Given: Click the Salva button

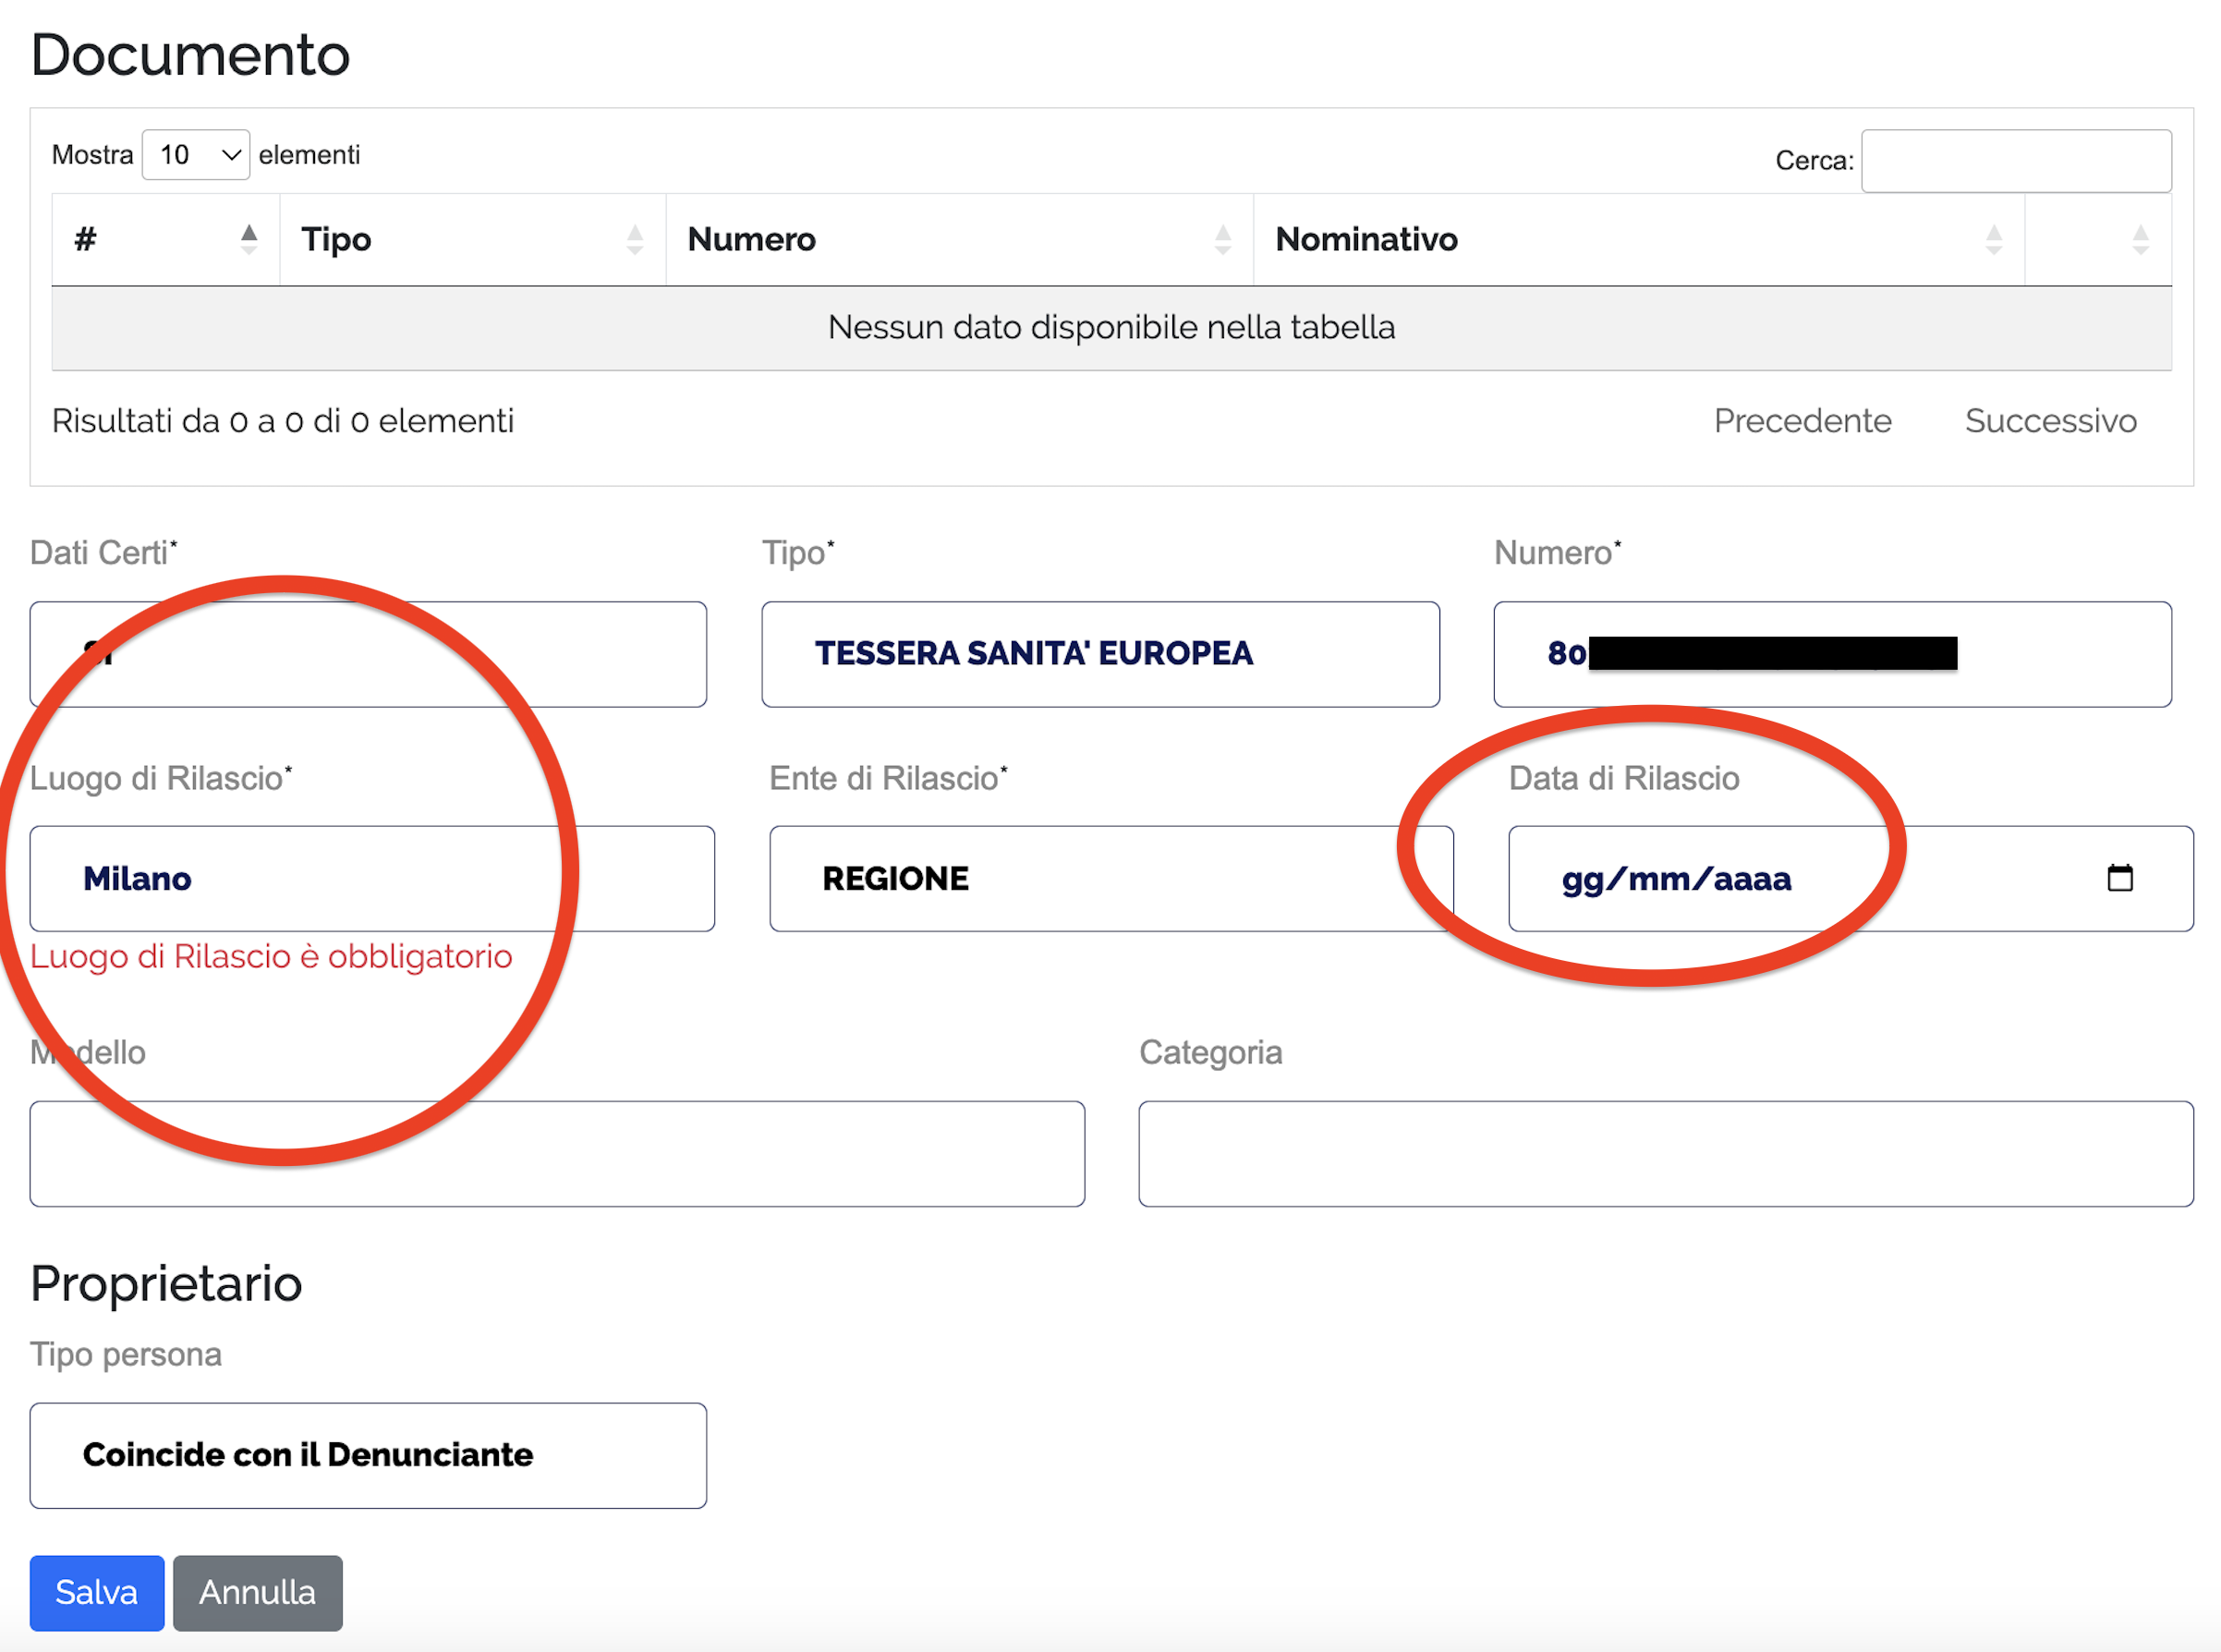Looking at the screenshot, I should click(x=97, y=1592).
